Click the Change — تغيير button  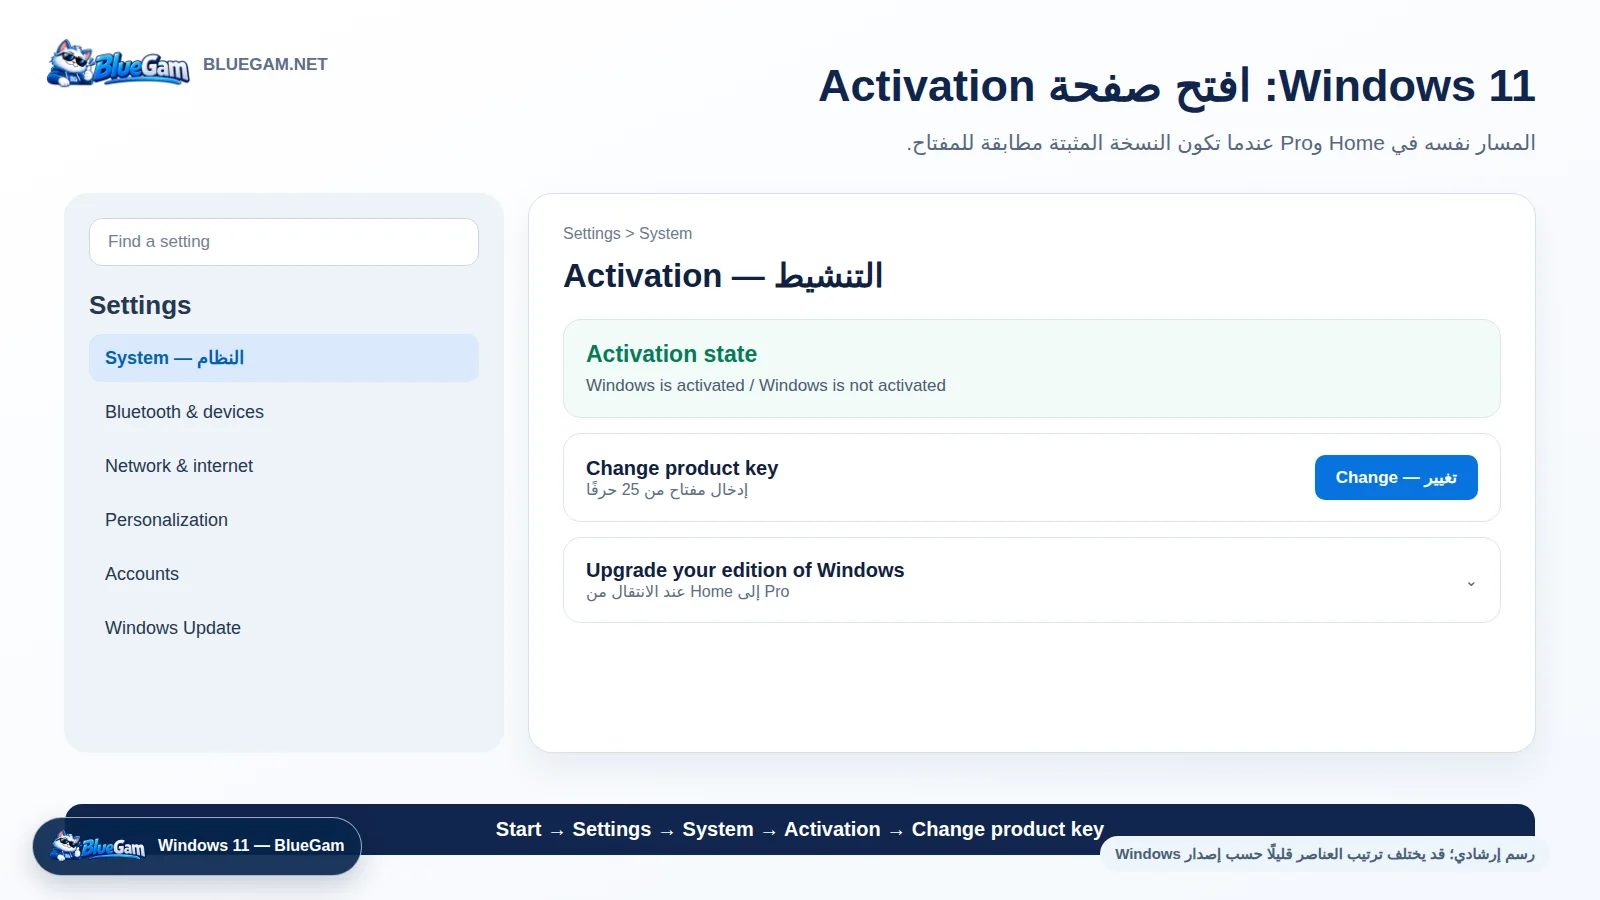click(x=1396, y=478)
